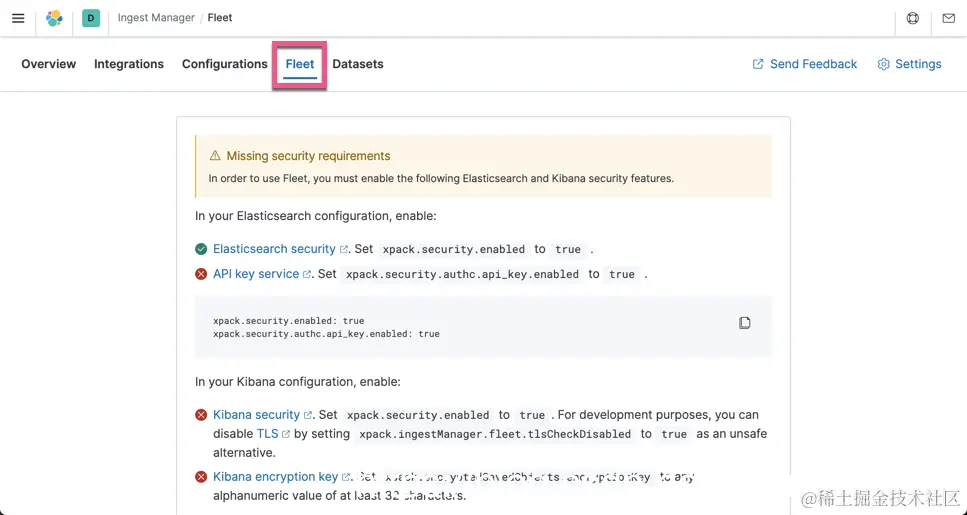Viewport: 967px width, 515px height.
Task: Click external-link icon after Kibana security
Action: click(x=308, y=415)
